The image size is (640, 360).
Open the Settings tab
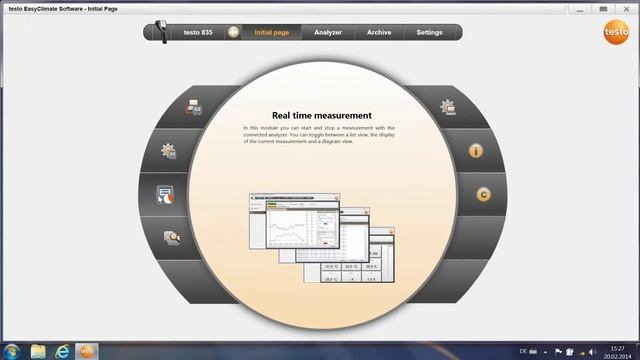429,32
